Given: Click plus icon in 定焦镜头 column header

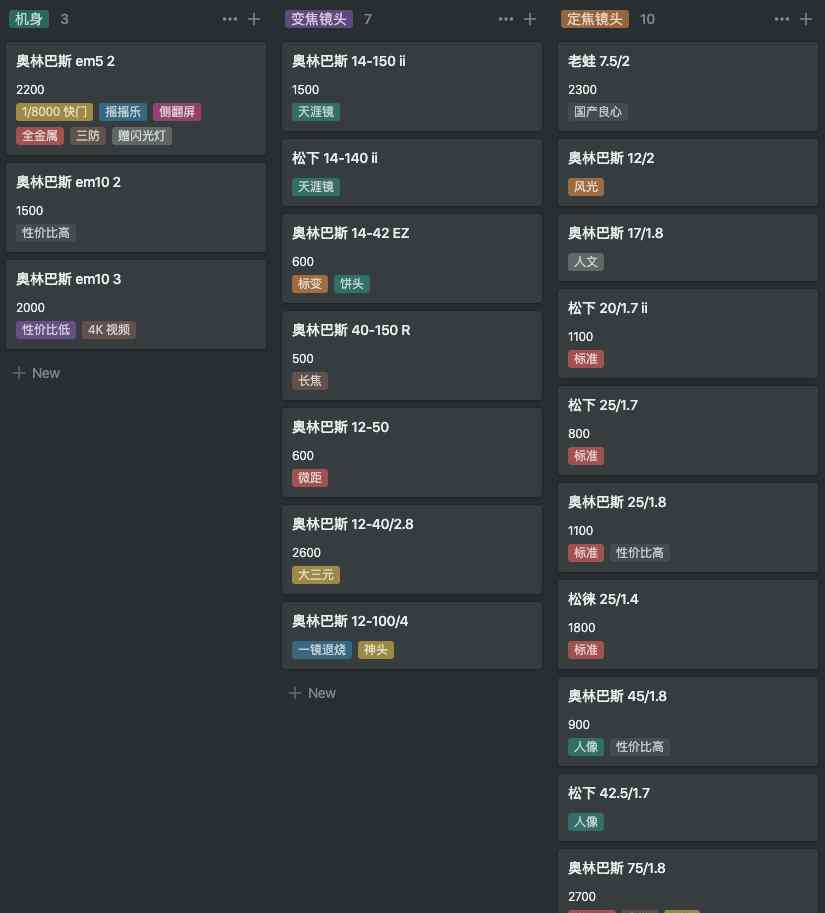Looking at the screenshot, I should pos(806,19).
